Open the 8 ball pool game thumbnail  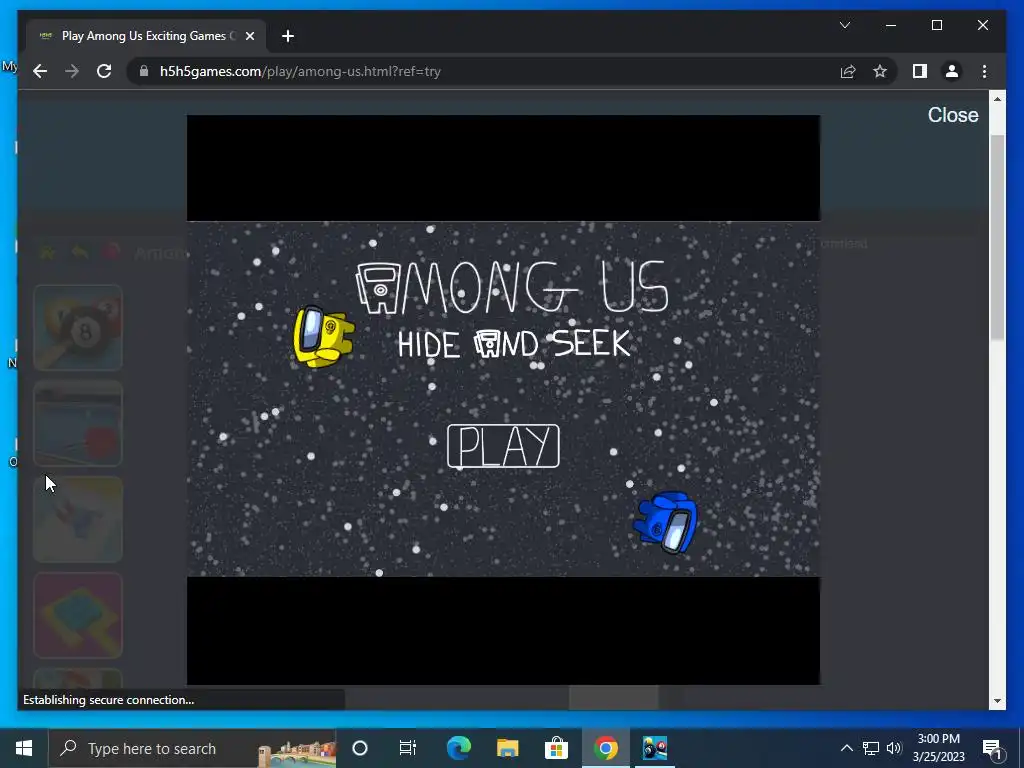pyautogui.click(x=78, y=328)
